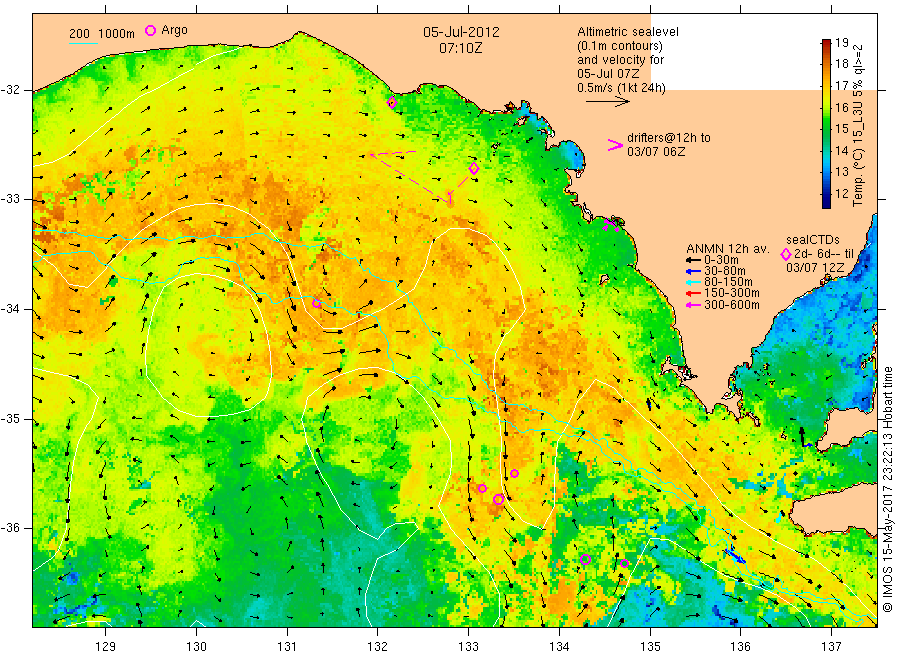The image size is (900, 660).
Task: Click the 'sealCTDs' legend heading
Action: (x=813, y=240)
